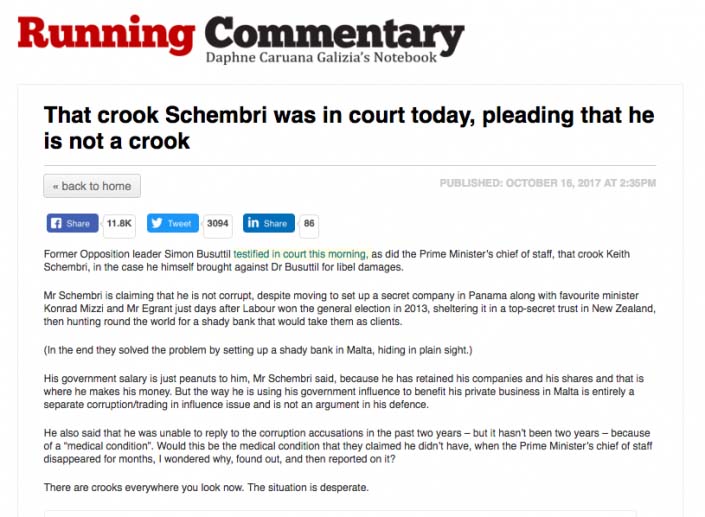Screen dimensions: 705x517
Task: Click the 'There are crooks everywhere' closing line
Action: (x=206, y=487)
